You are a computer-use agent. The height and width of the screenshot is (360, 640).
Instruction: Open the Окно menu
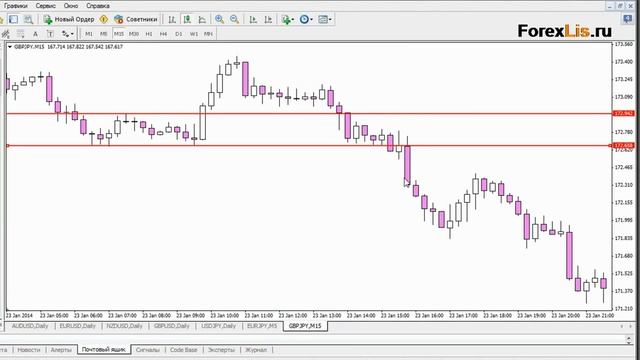click(x=71, y=6)
